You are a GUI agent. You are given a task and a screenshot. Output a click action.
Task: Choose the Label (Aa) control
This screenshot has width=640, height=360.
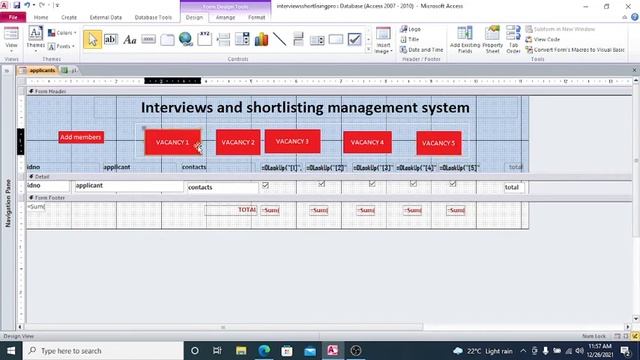pyautogui.click(x=129, y=40)
